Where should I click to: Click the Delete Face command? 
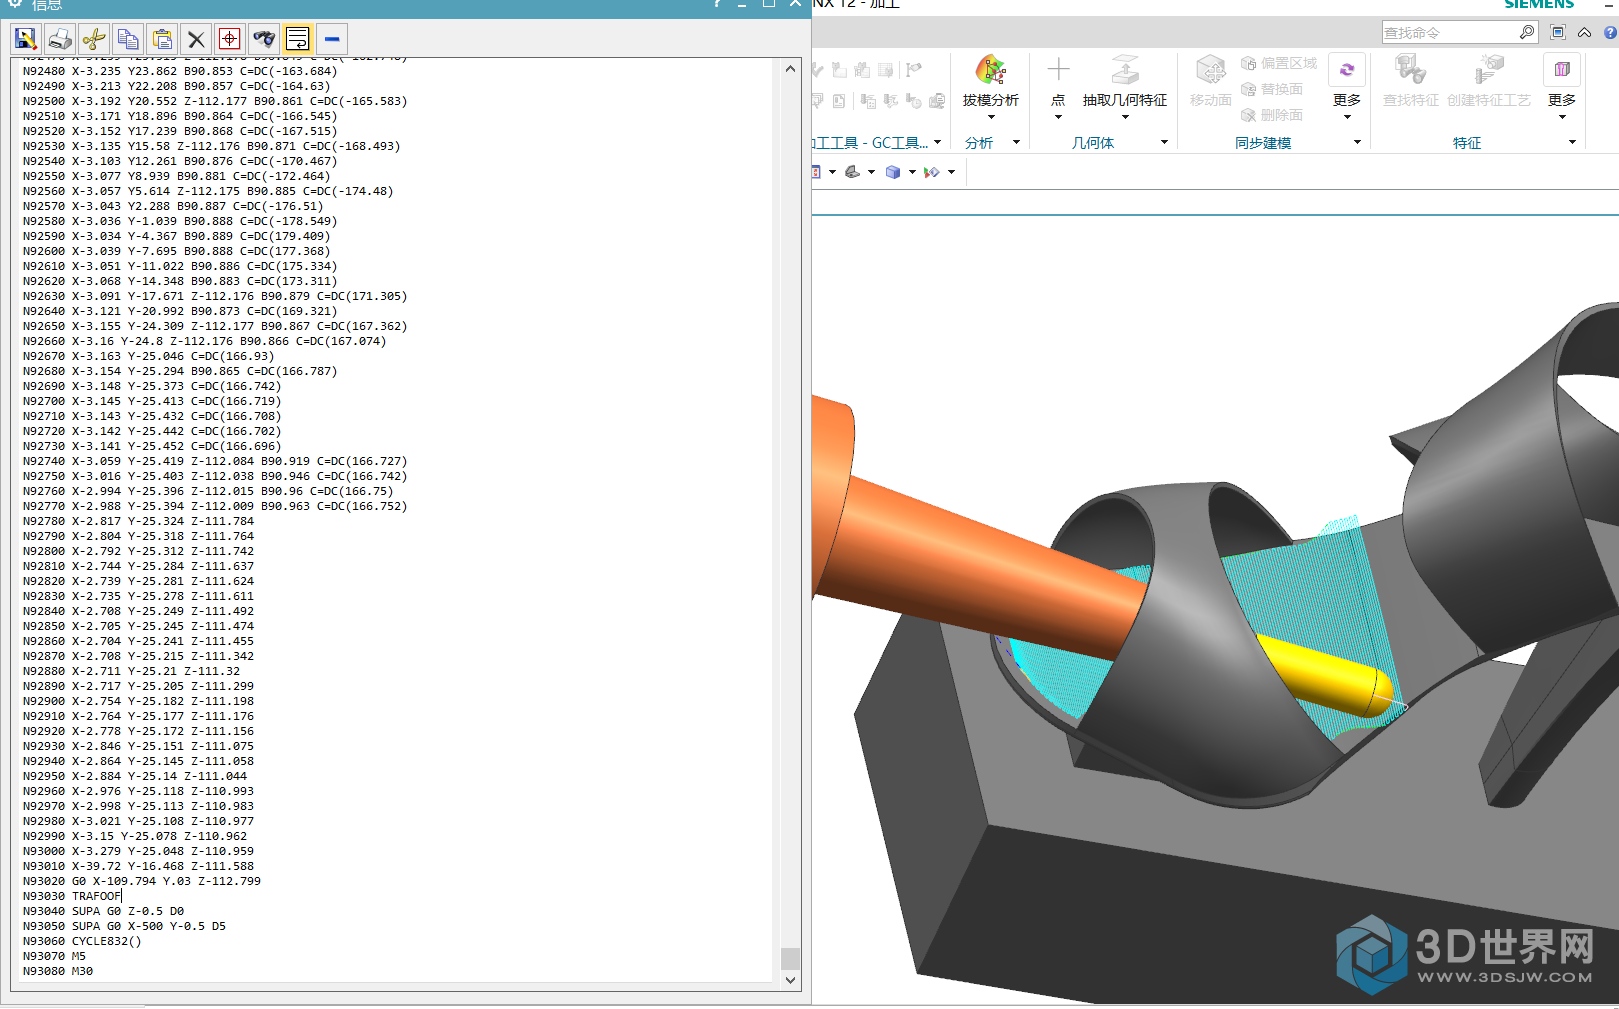pos(1272,115)
